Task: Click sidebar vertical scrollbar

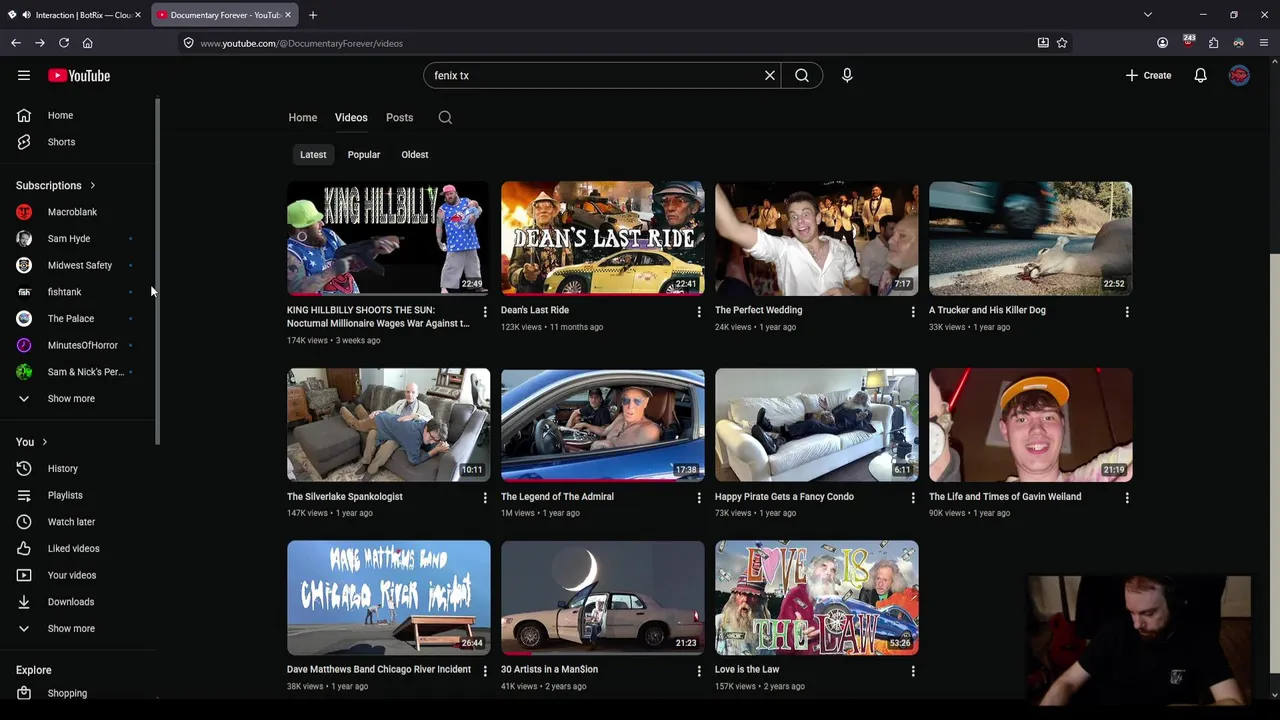Action: 157,272
